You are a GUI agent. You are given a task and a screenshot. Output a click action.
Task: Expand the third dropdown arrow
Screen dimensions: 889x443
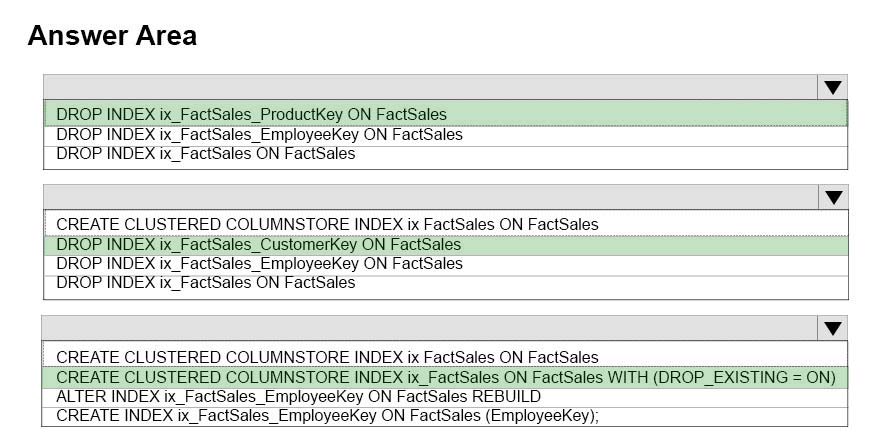832,329
